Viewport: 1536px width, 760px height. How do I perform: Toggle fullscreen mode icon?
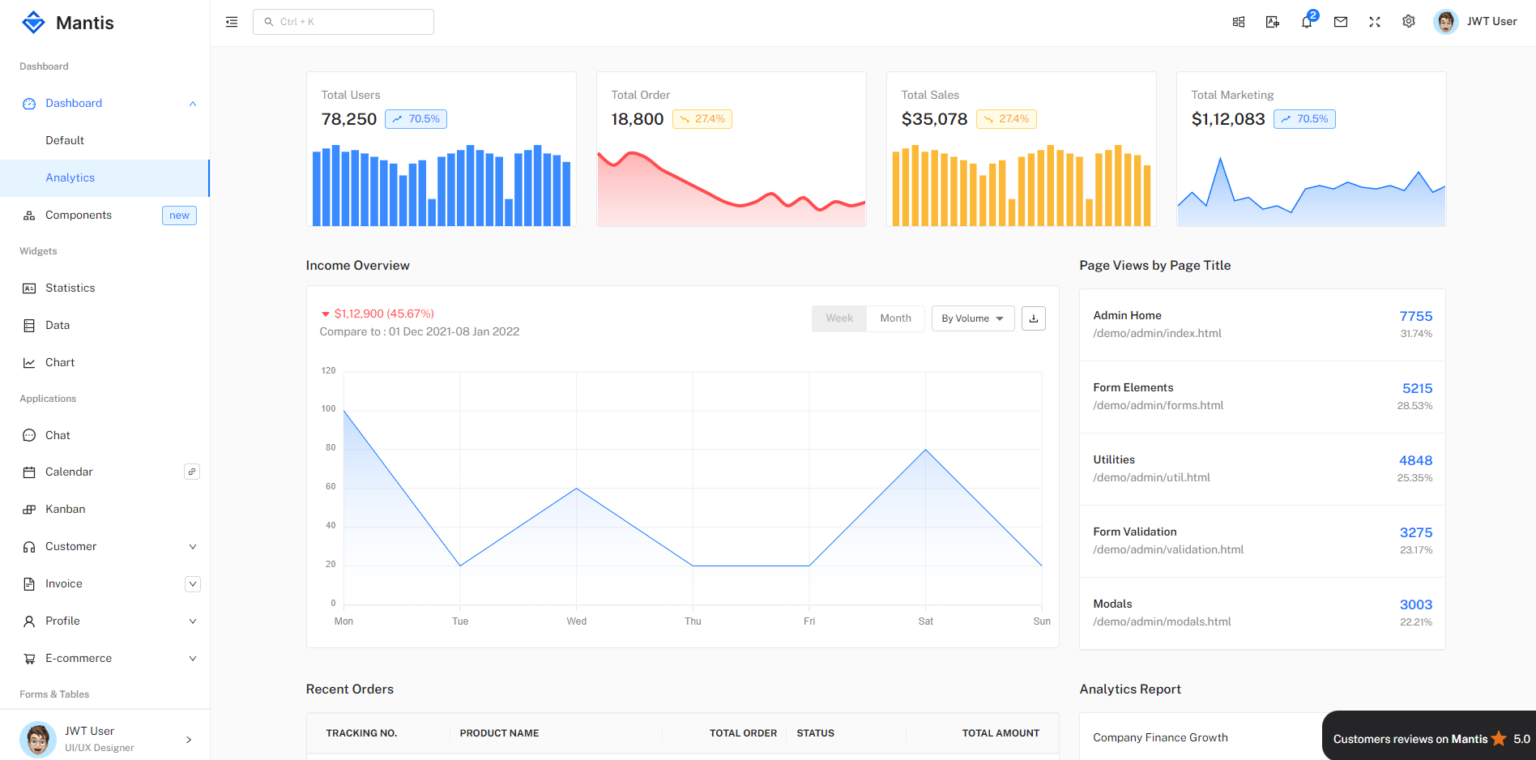(1374, 22)
